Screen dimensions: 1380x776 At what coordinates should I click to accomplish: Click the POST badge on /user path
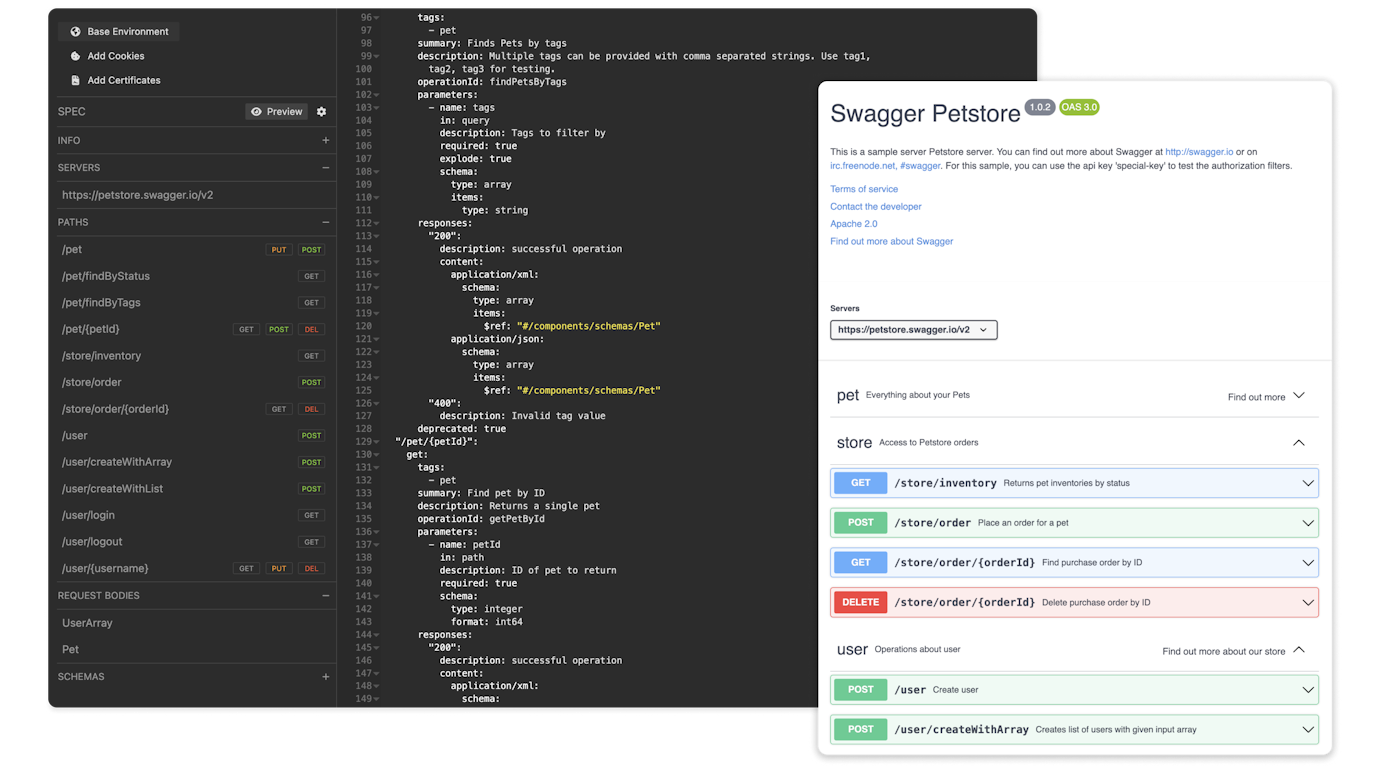coord(311,435)
